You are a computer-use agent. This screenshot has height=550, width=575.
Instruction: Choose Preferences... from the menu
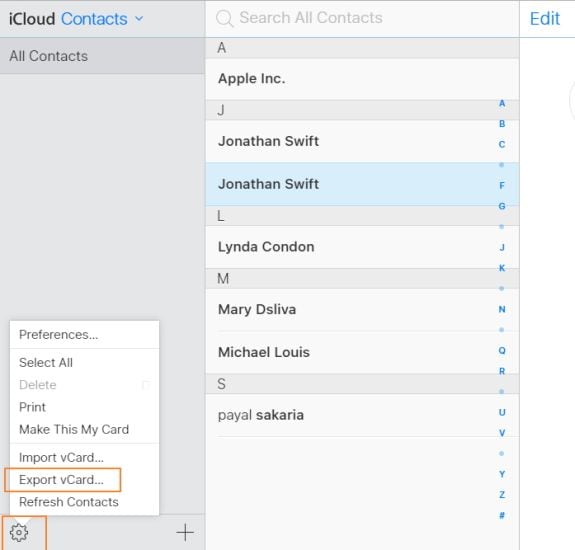(x=84, y=334)
